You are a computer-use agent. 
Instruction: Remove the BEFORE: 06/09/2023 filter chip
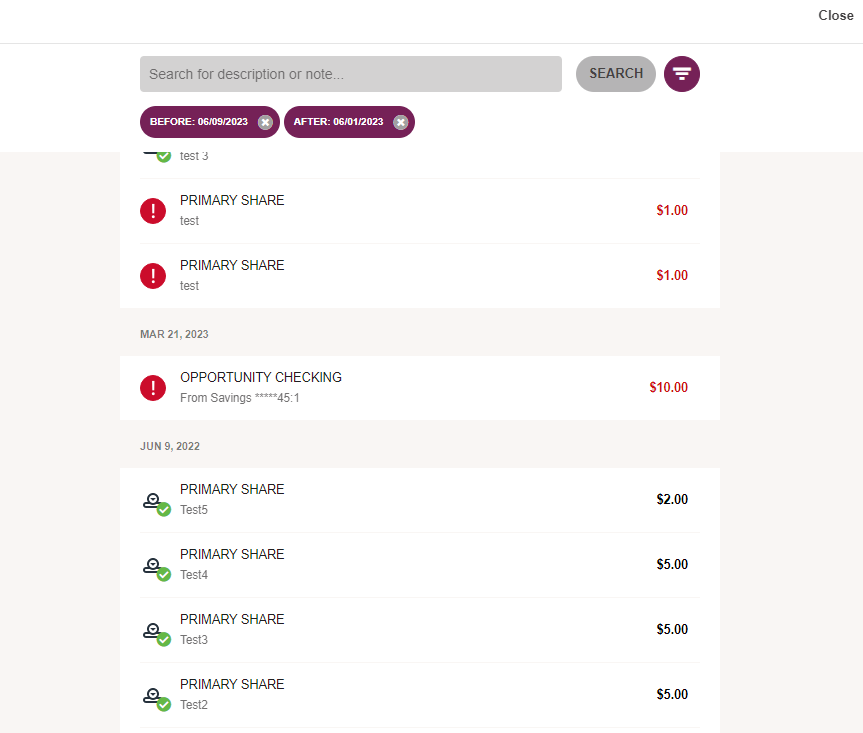pyautogui.click(x=265, y=122)
